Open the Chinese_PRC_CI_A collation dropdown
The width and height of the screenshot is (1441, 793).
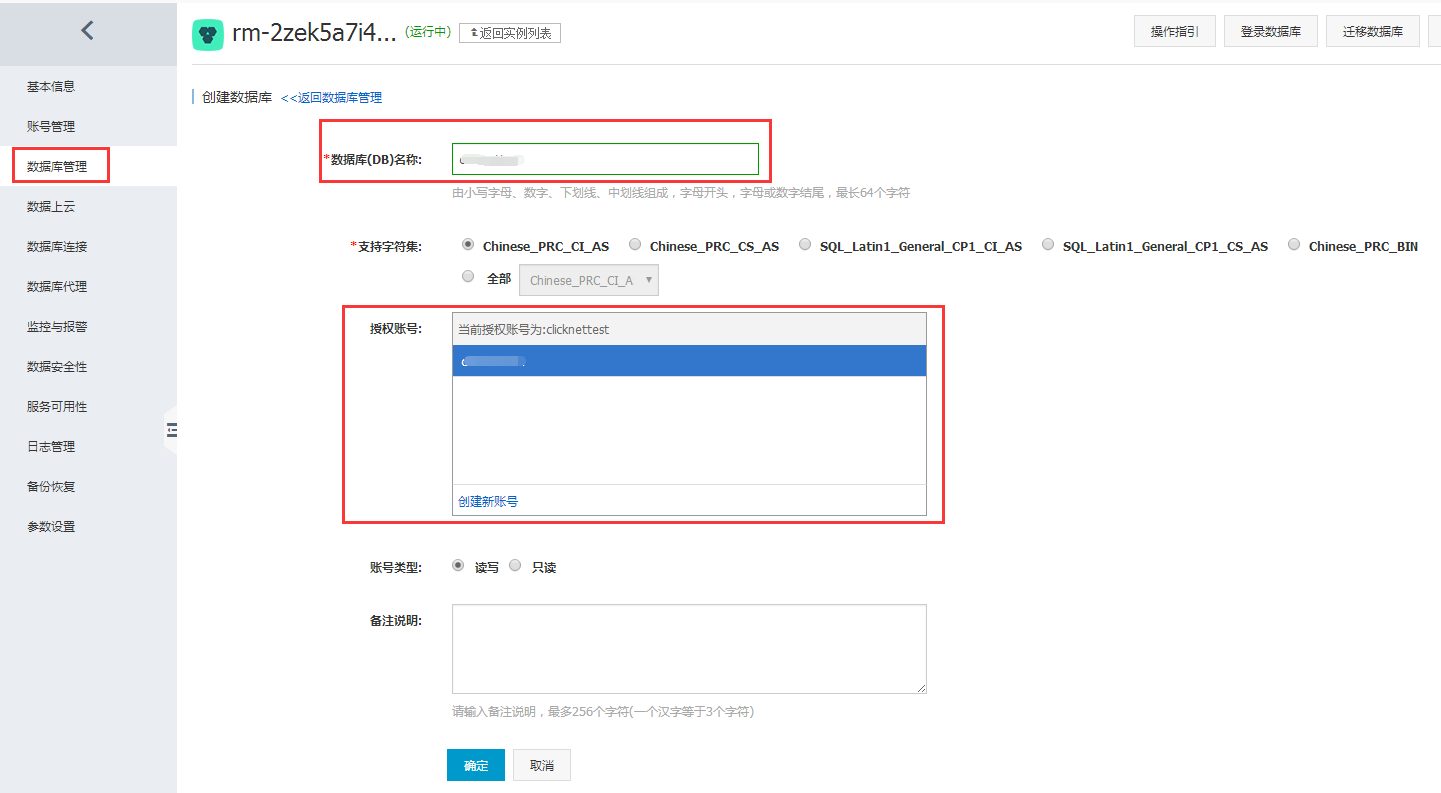tap(588, 281)
